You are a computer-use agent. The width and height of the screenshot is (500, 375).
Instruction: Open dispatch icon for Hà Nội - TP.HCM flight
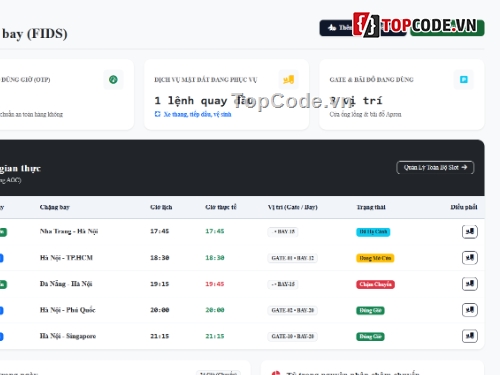pyautogui.click(x=470, y=258)
